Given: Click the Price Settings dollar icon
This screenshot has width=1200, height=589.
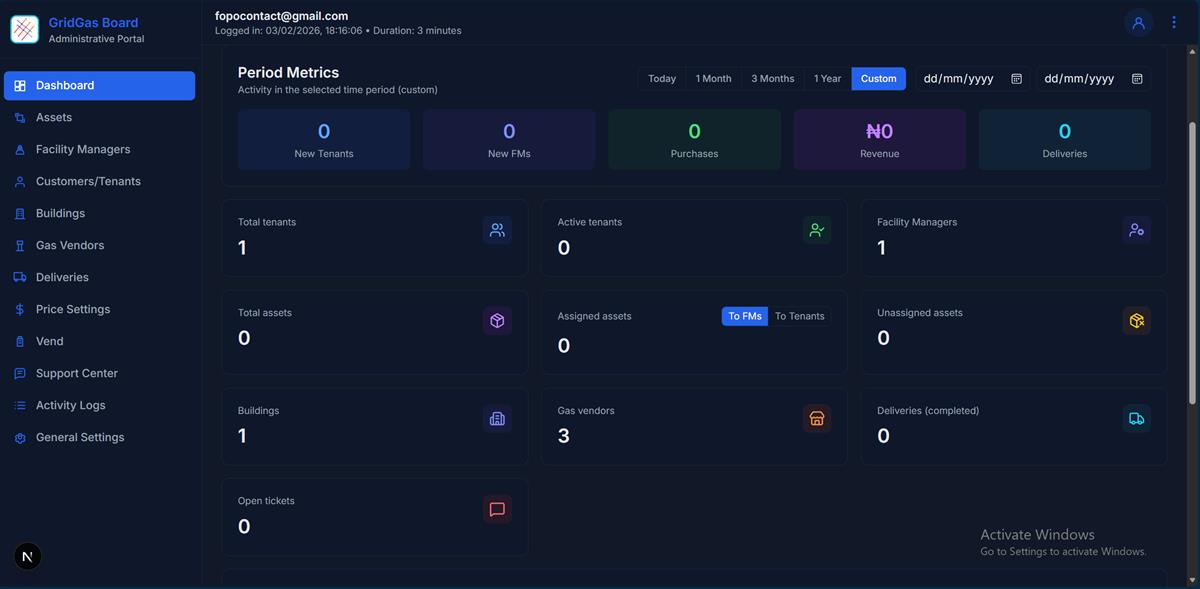Looking at the screenshot, I should point(20,310).
